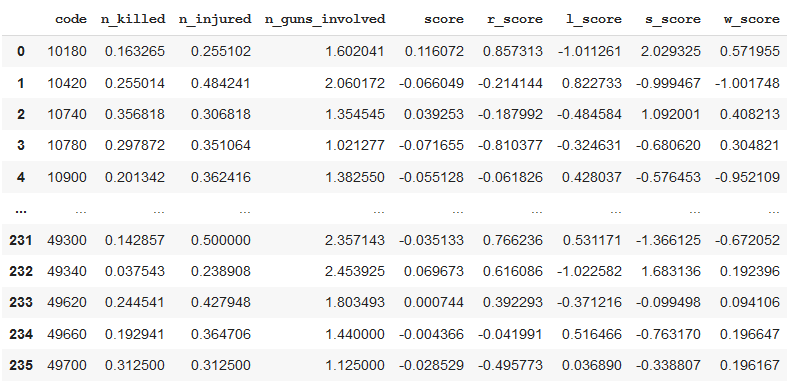Click n_killed value 0.037543

pos(135,271)
